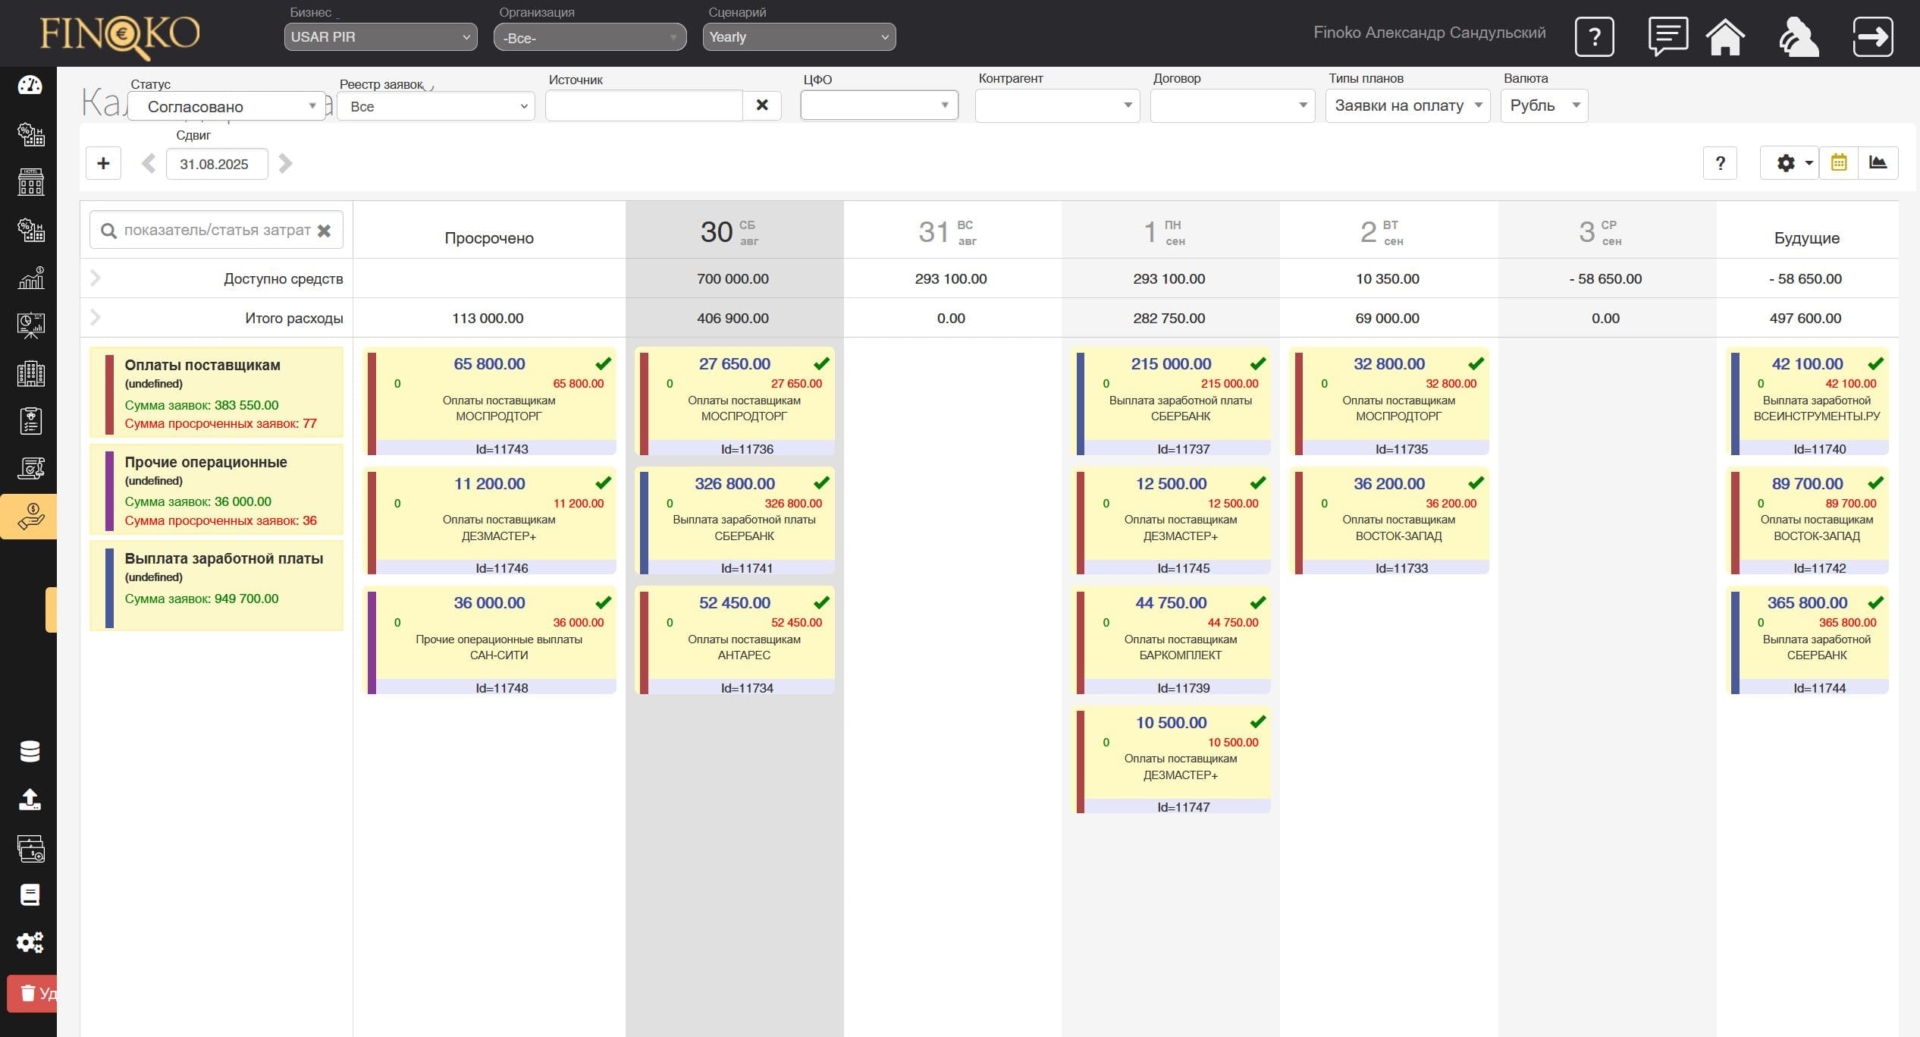
Task: Click the calendar view icon
Action: 1838,163
